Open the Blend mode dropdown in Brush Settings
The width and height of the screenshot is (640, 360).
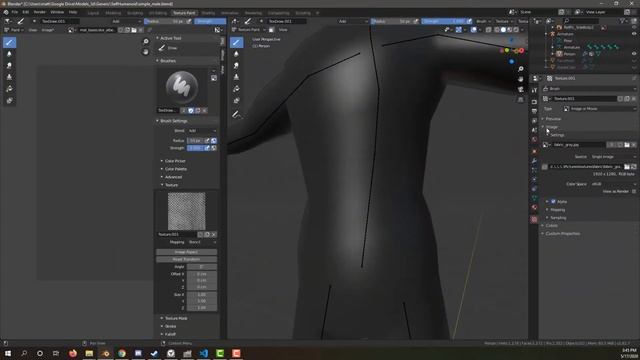pyautogui.click(x=202, y=131)
